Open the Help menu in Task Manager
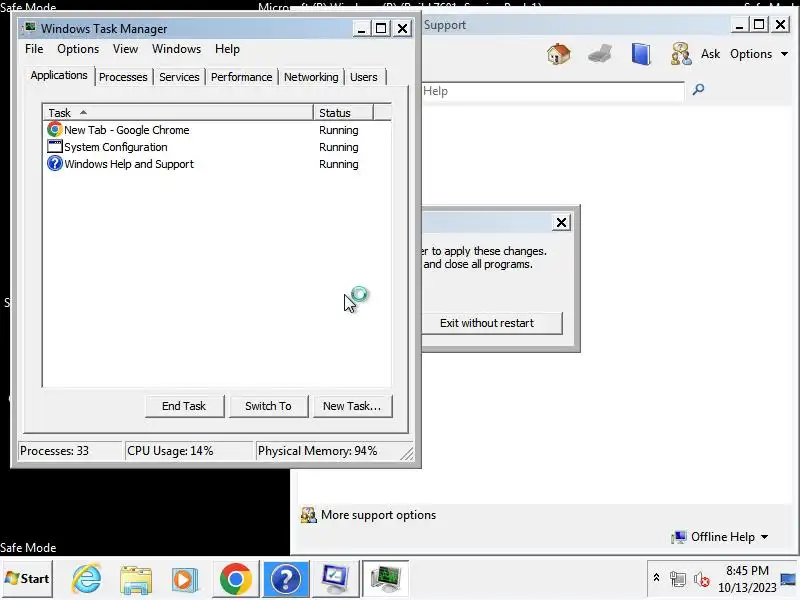Image resolution: width=800 pixels, height=600 pixels. 227,49
